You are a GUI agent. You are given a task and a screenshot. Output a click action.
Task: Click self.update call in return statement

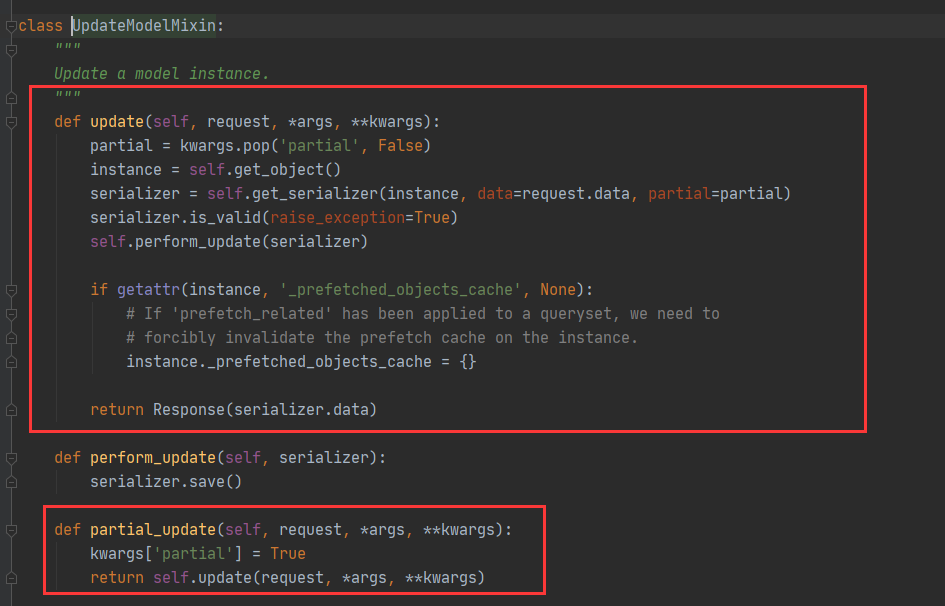coord(202,578)
